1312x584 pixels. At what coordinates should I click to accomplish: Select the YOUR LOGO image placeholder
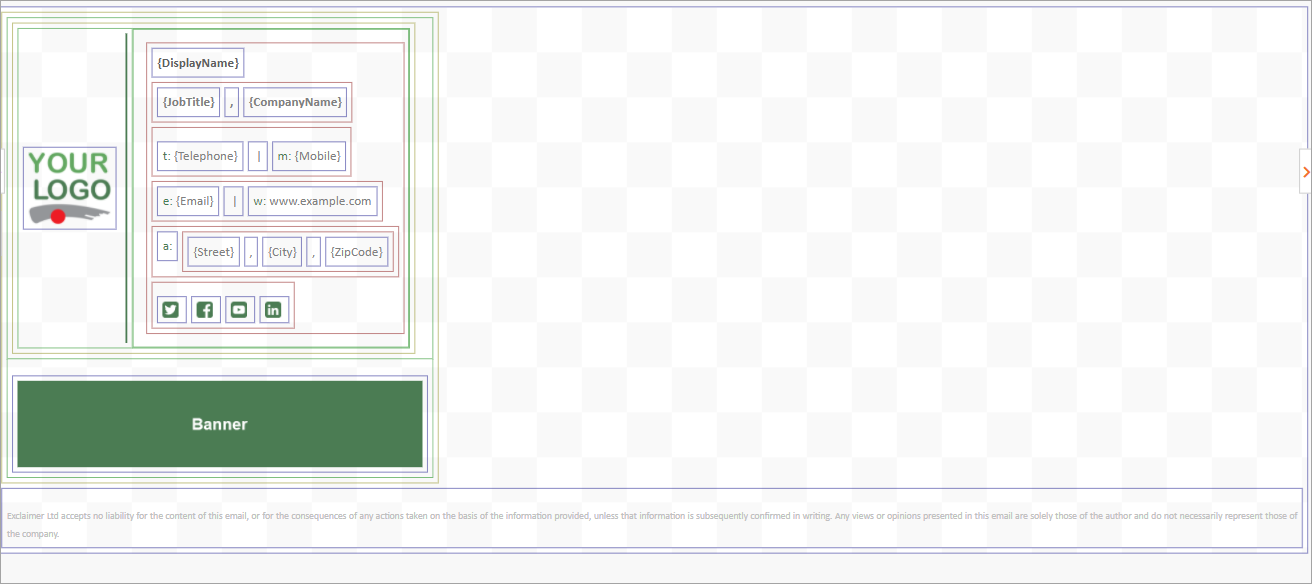(x=70, y=188)
